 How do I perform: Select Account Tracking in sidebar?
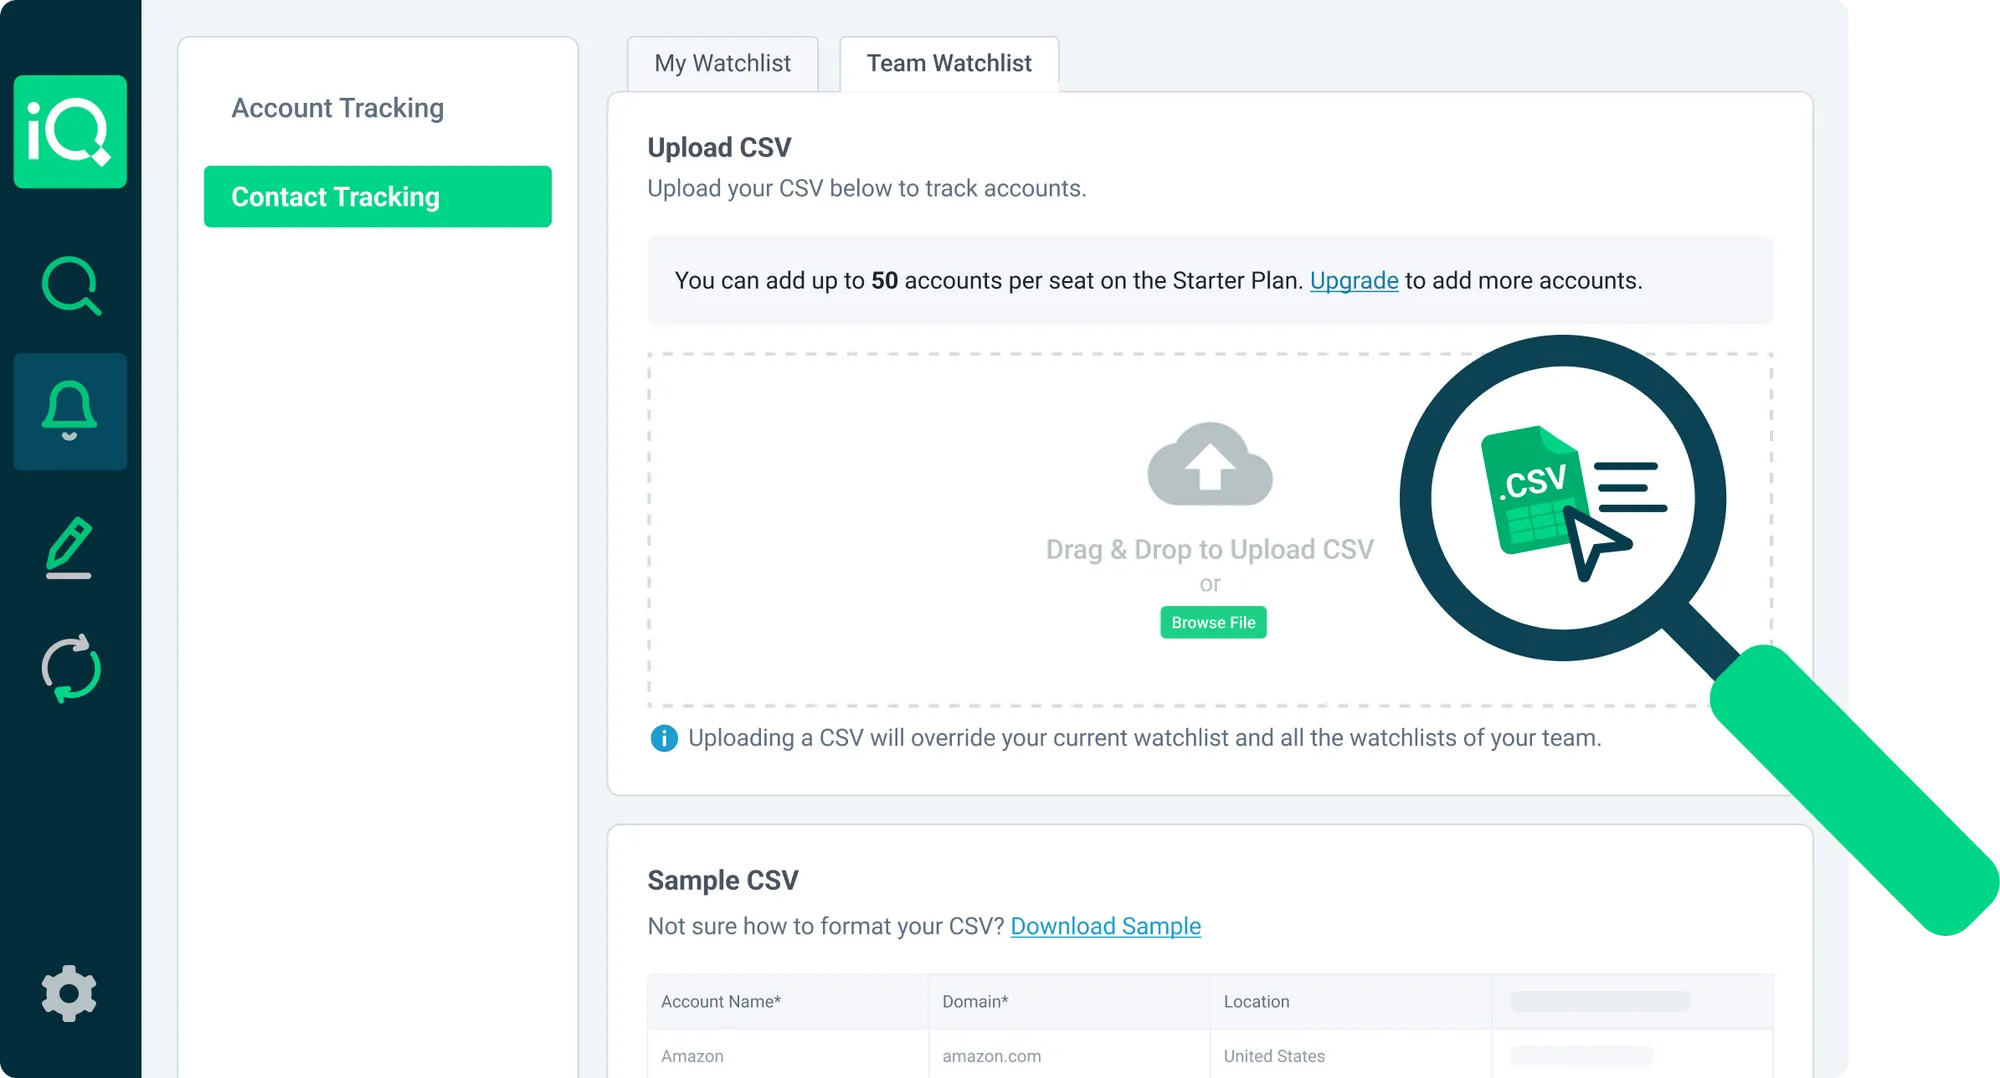(x=337, y=107)
